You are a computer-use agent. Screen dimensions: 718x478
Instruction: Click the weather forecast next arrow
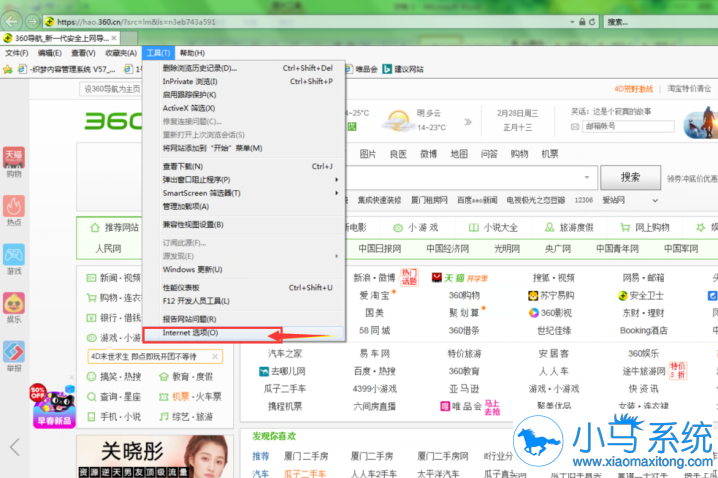(x=468, y=122)
